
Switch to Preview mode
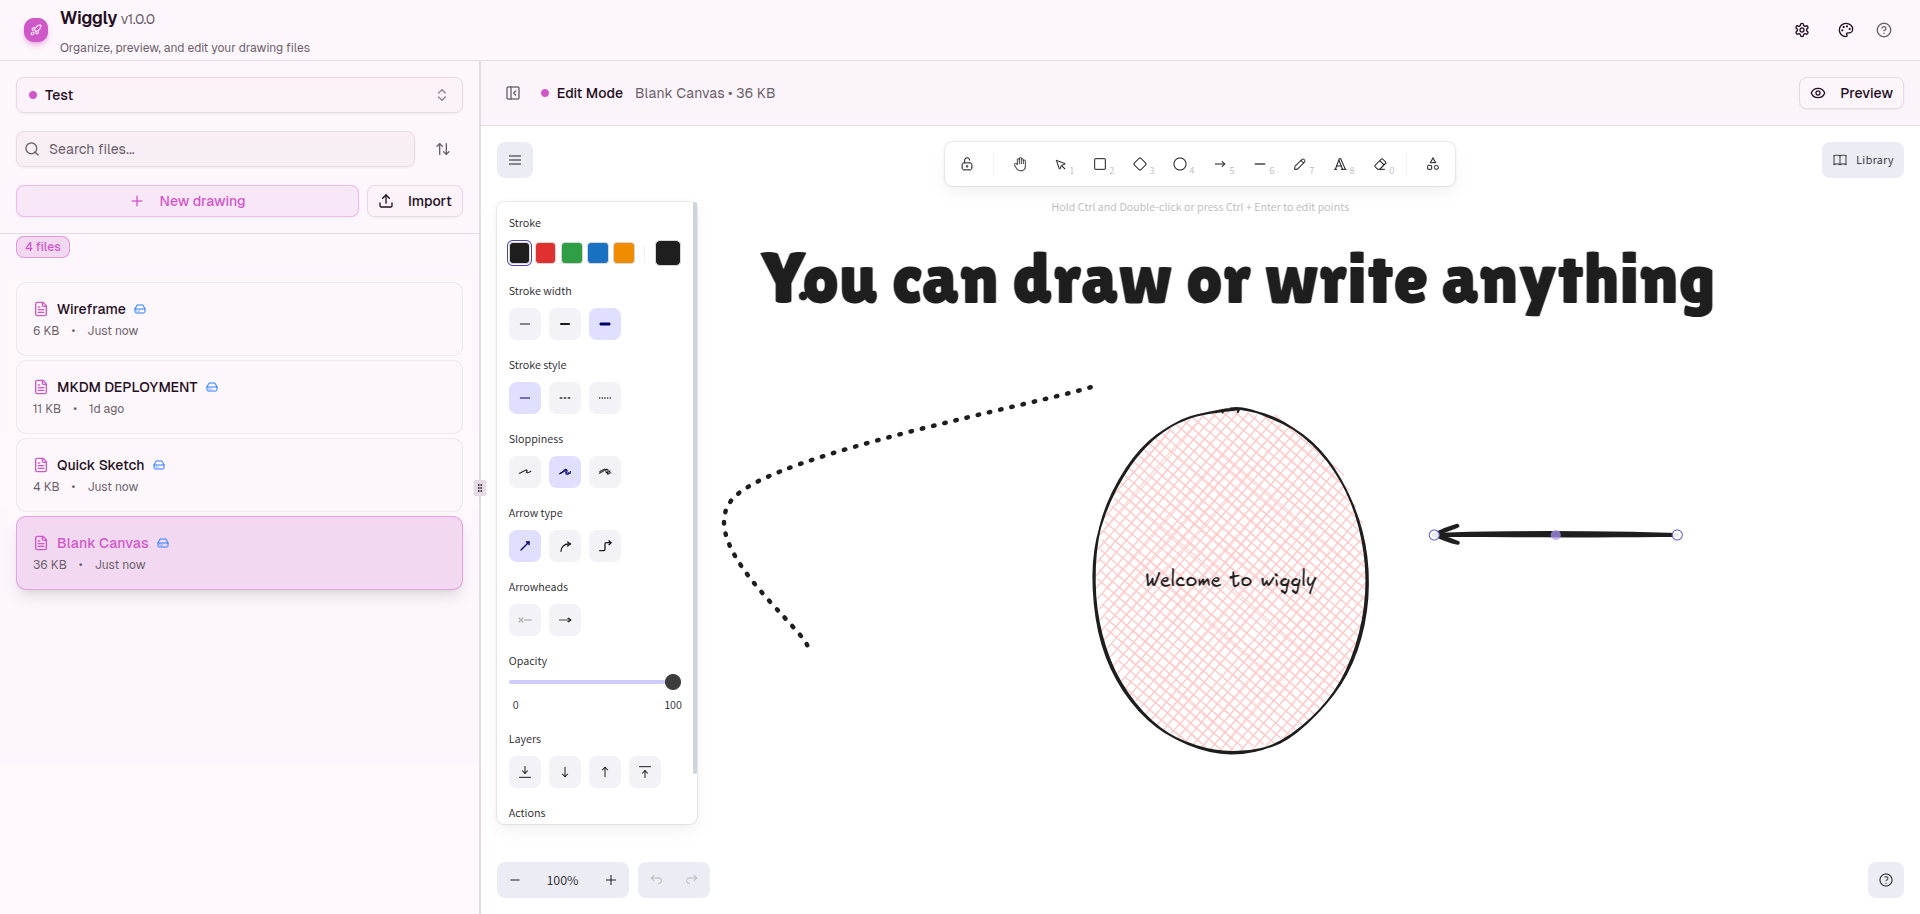point(1851,93)
